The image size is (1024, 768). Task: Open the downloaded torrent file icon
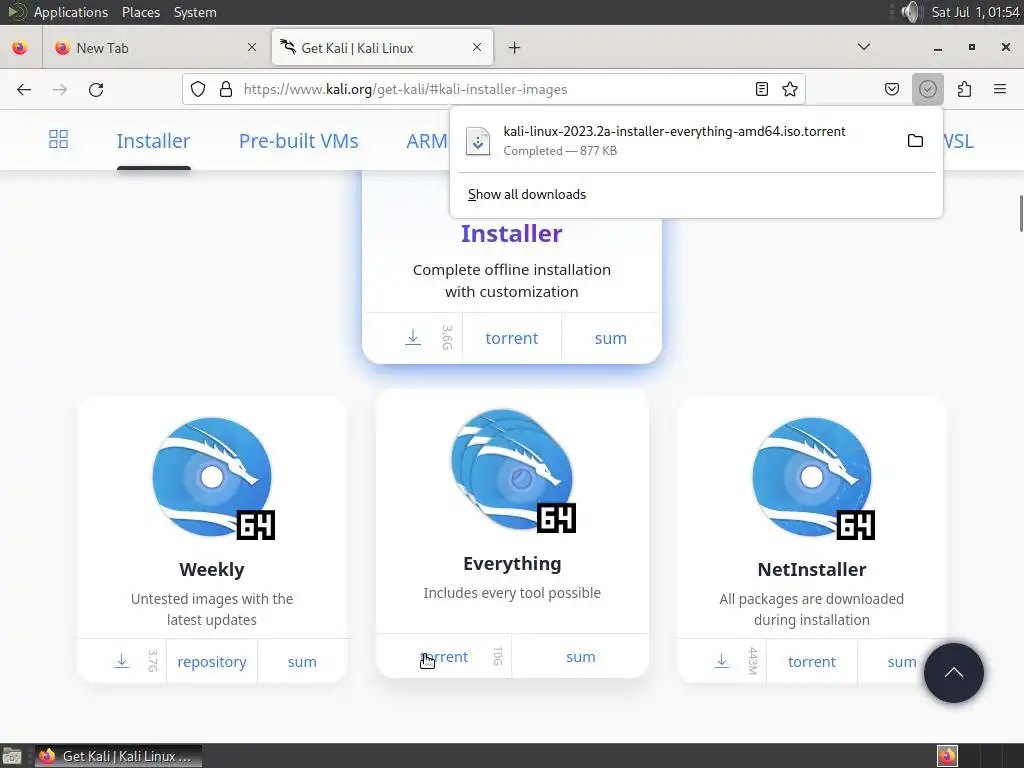pyautogui.click(x=477, y=141)
